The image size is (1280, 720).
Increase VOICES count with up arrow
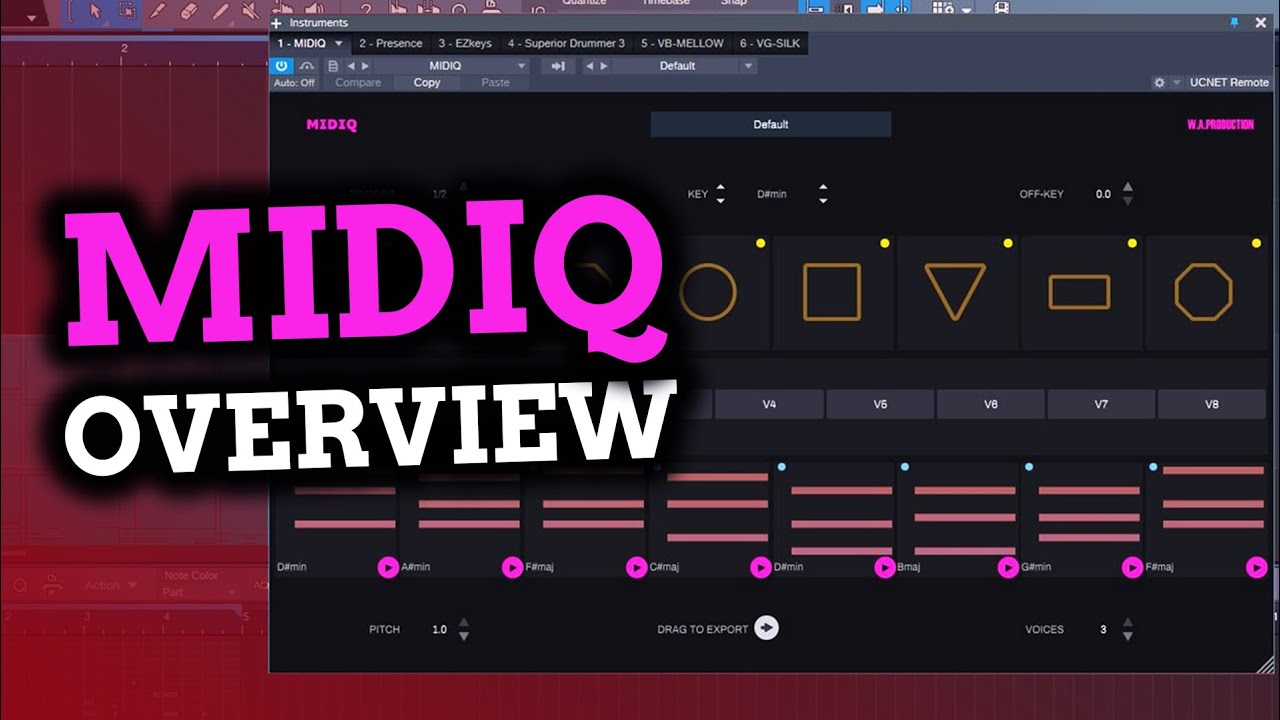point(1128,623)
